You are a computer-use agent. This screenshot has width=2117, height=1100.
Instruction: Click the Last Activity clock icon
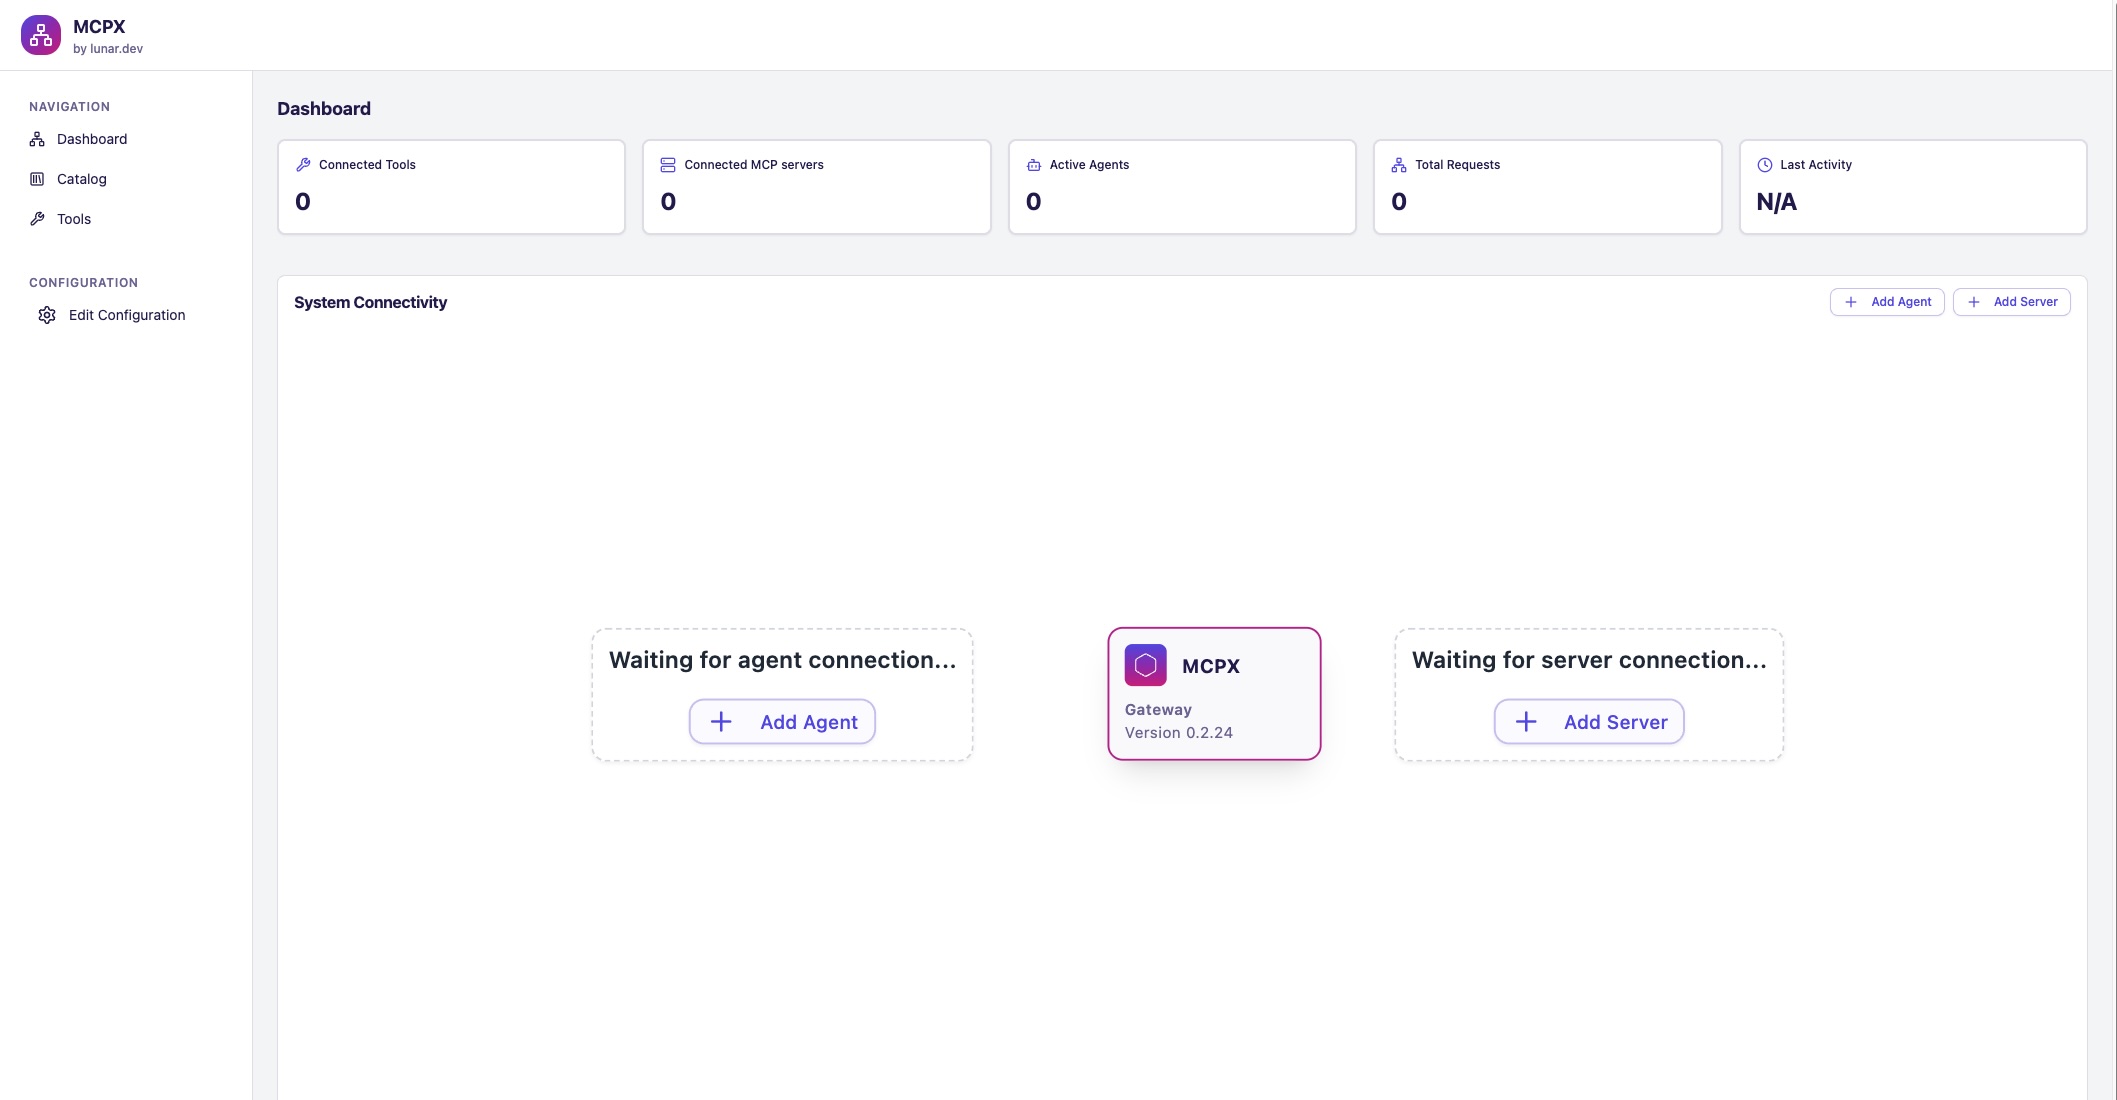point(1765,165)
